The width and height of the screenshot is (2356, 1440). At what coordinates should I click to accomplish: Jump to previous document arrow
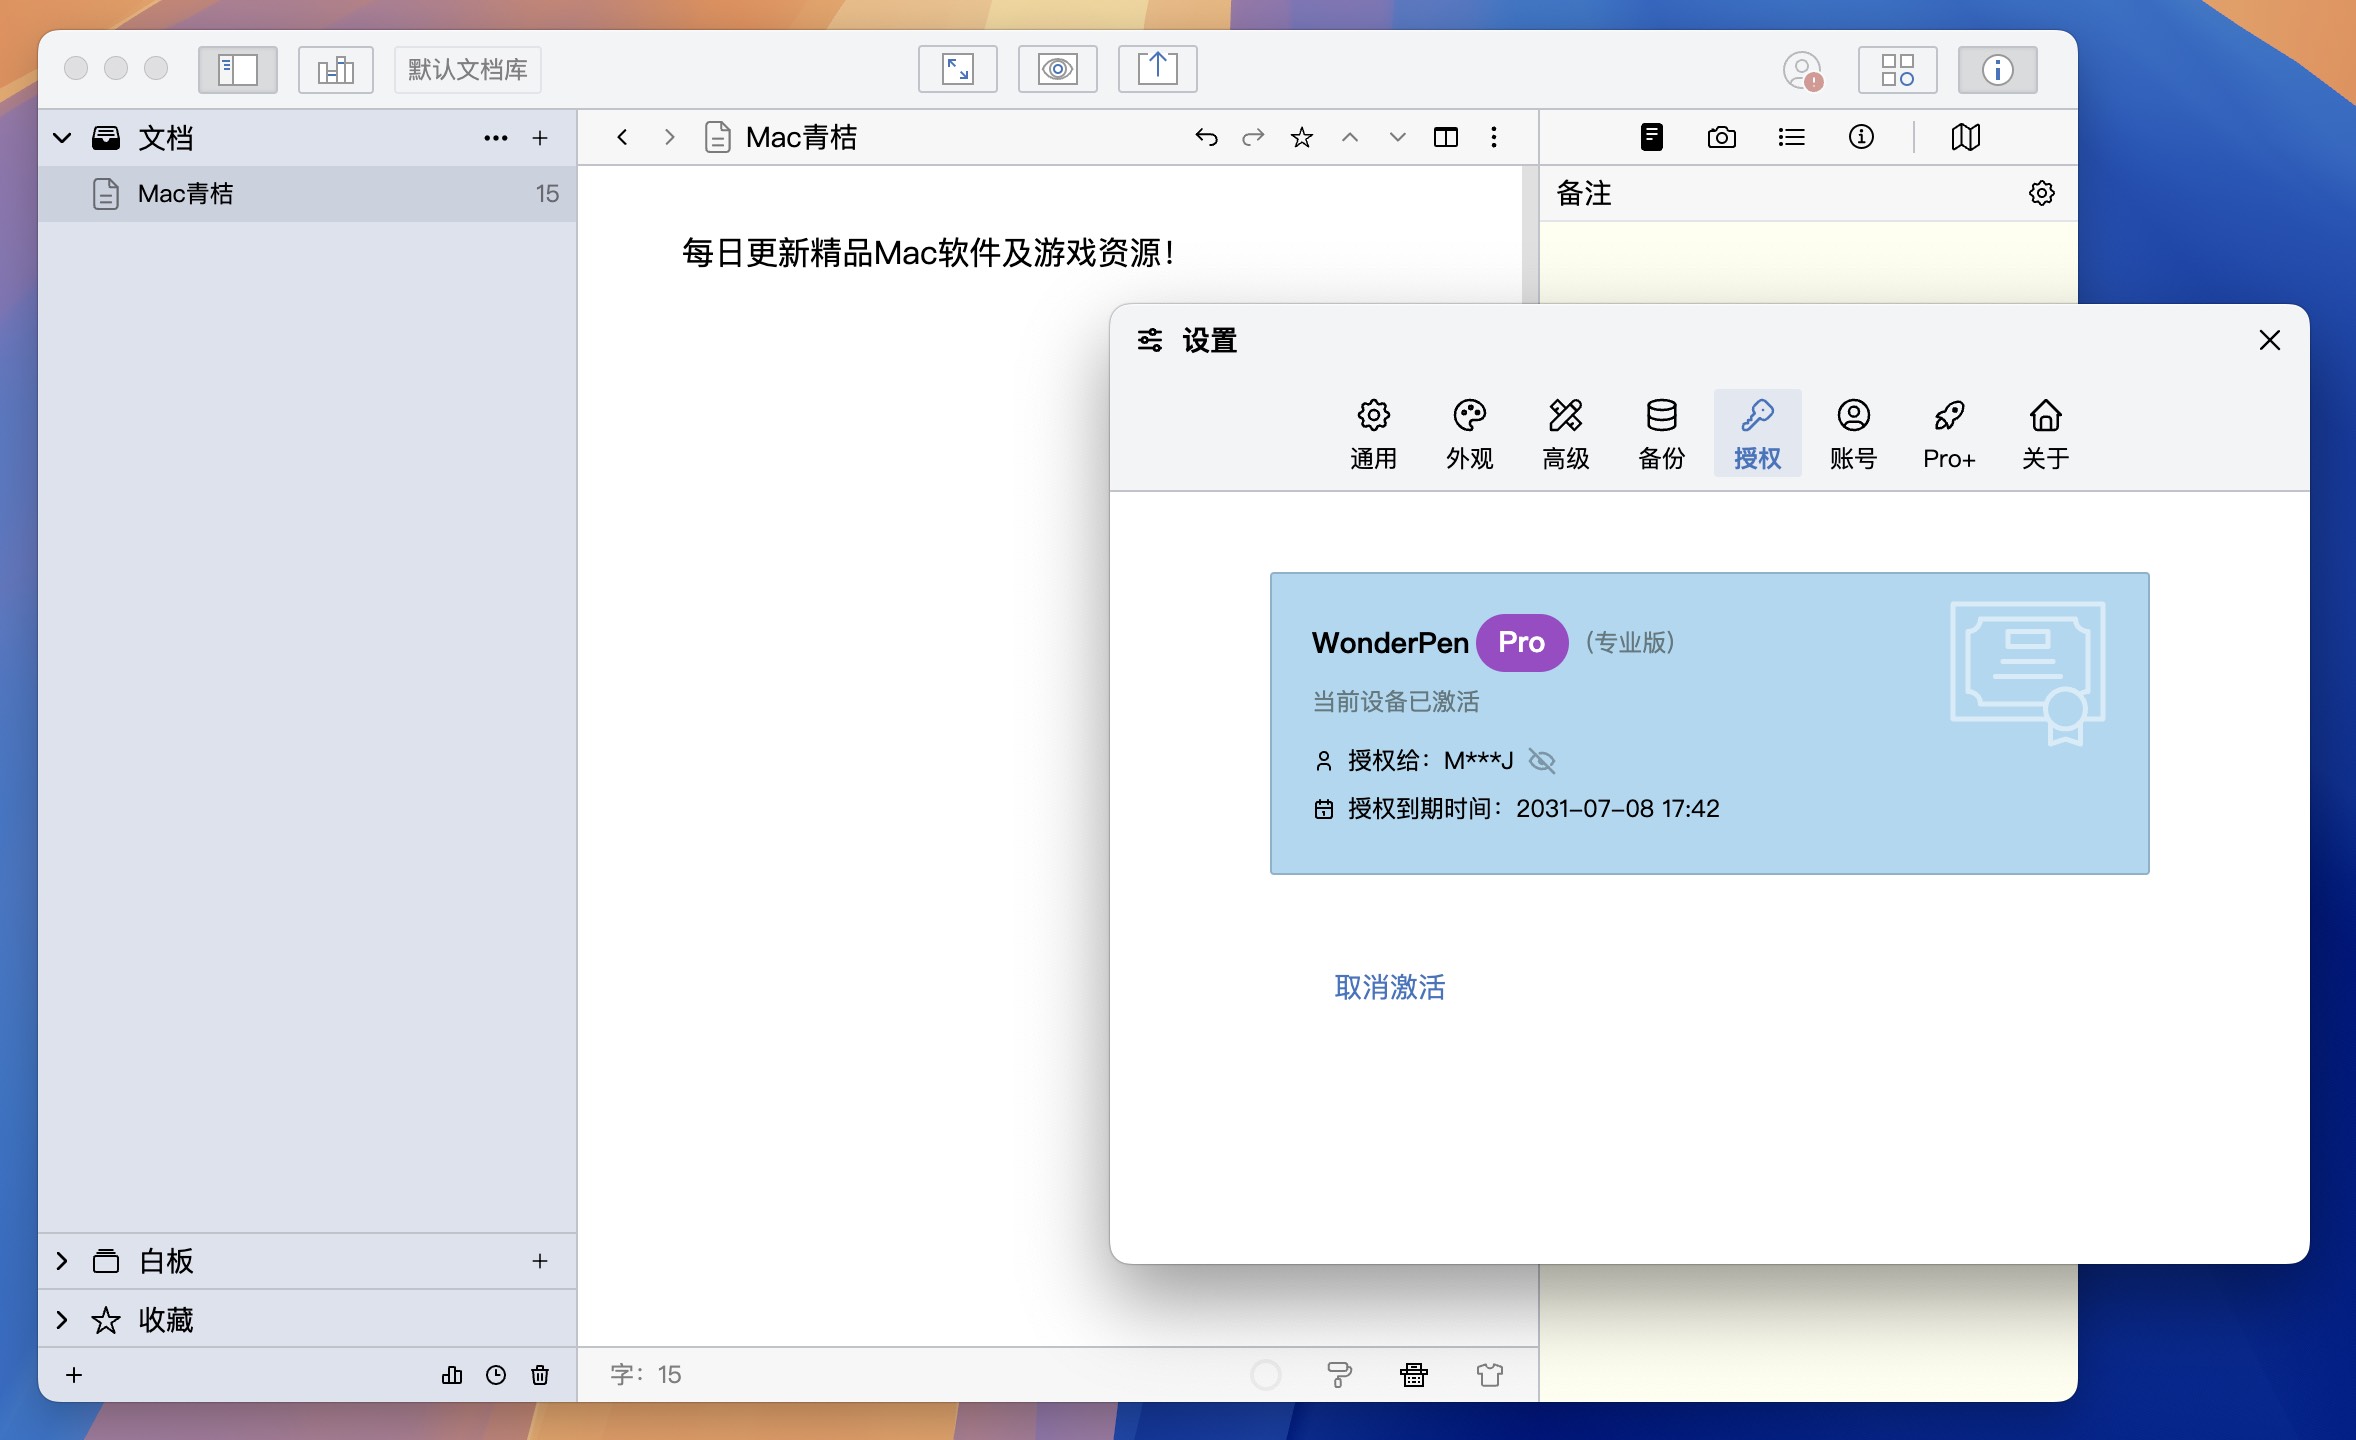click(1350, 137)
